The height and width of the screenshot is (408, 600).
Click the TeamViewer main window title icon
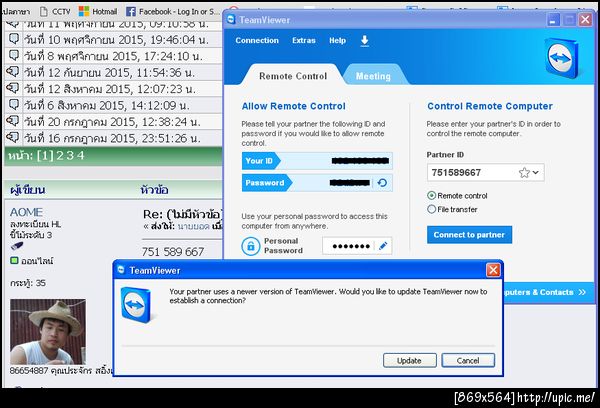pyautogui.click(x=231, y=19)
